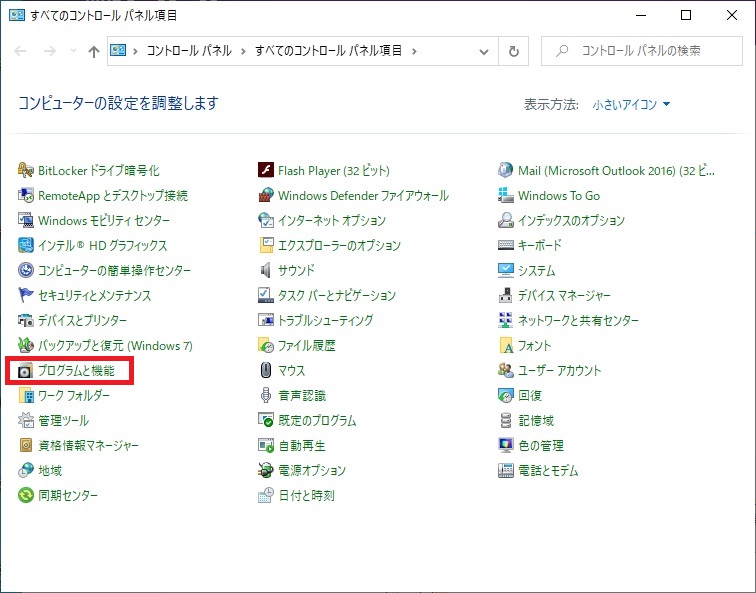
Task: Open the 音声認識 microphone icon
Action: 266,395
